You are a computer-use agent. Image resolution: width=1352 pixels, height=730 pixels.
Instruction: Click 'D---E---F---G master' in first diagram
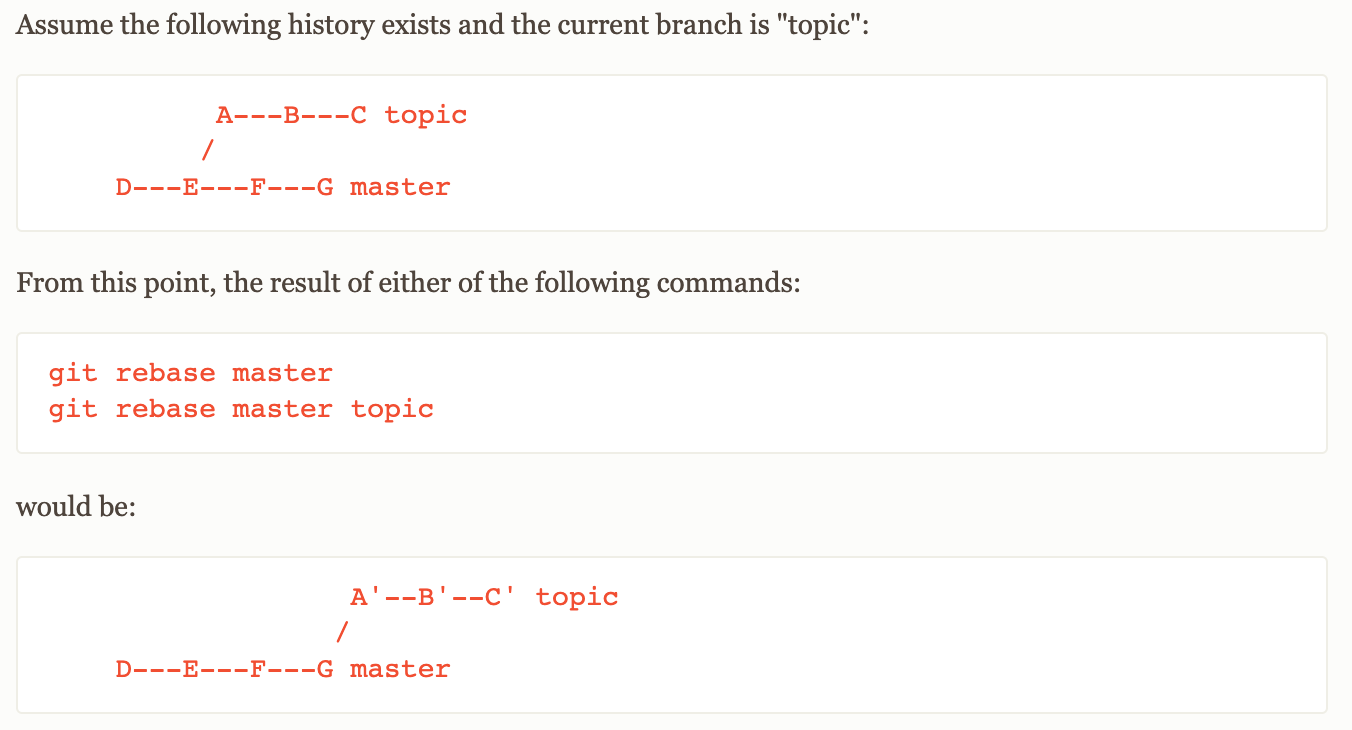click(x=283, y=187)
